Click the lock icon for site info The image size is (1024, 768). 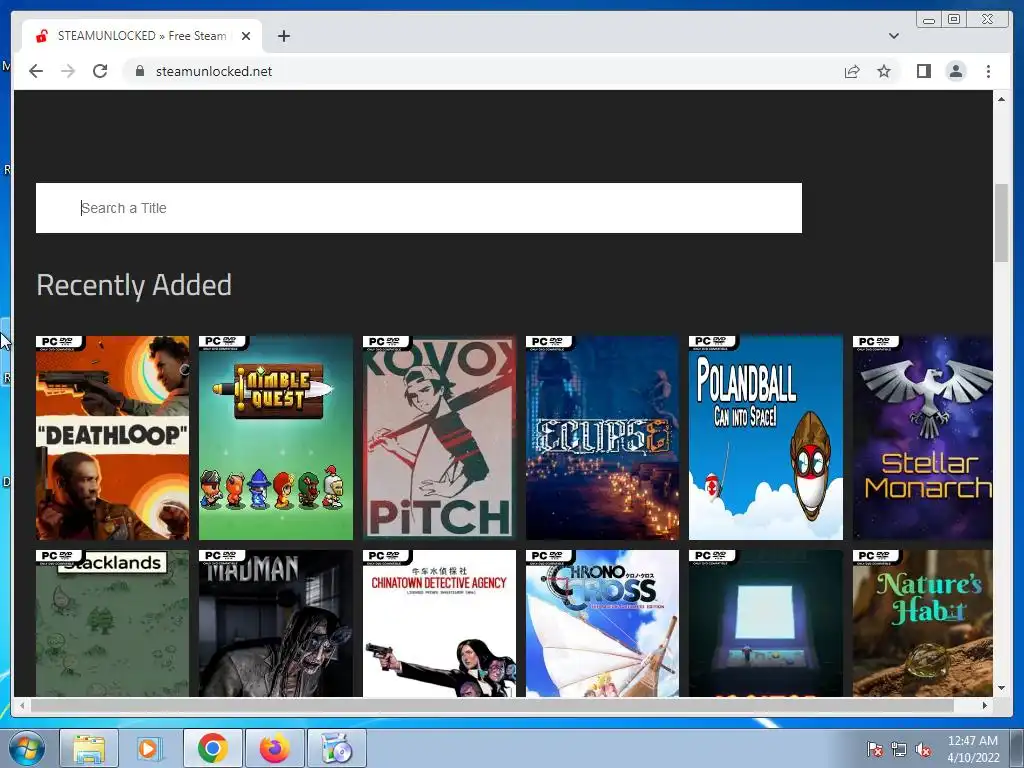[x=139, y=71]
